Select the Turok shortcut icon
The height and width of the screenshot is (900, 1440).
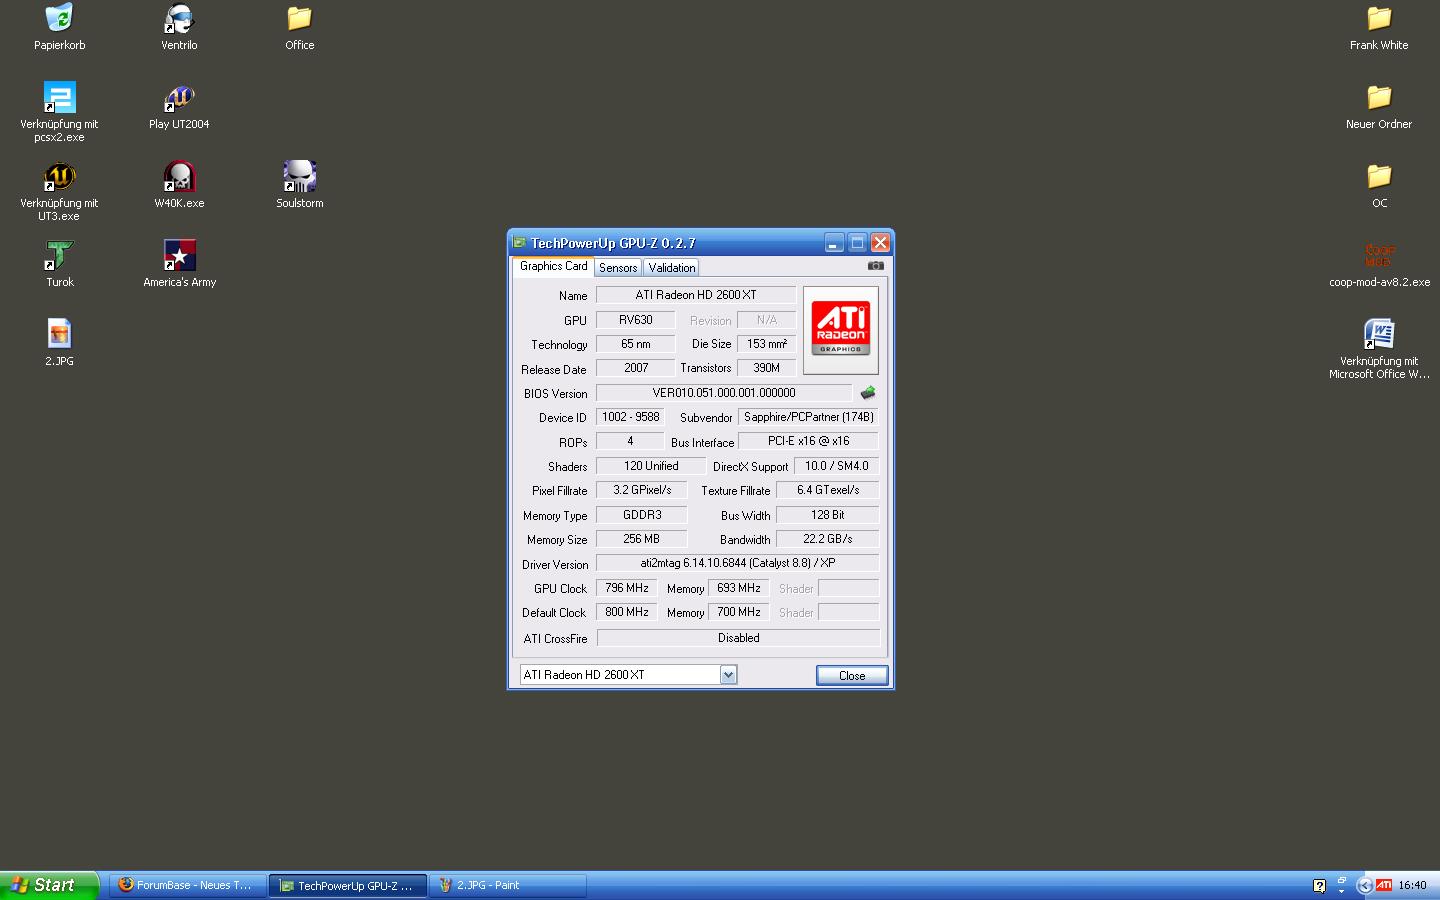click(59, 255)
